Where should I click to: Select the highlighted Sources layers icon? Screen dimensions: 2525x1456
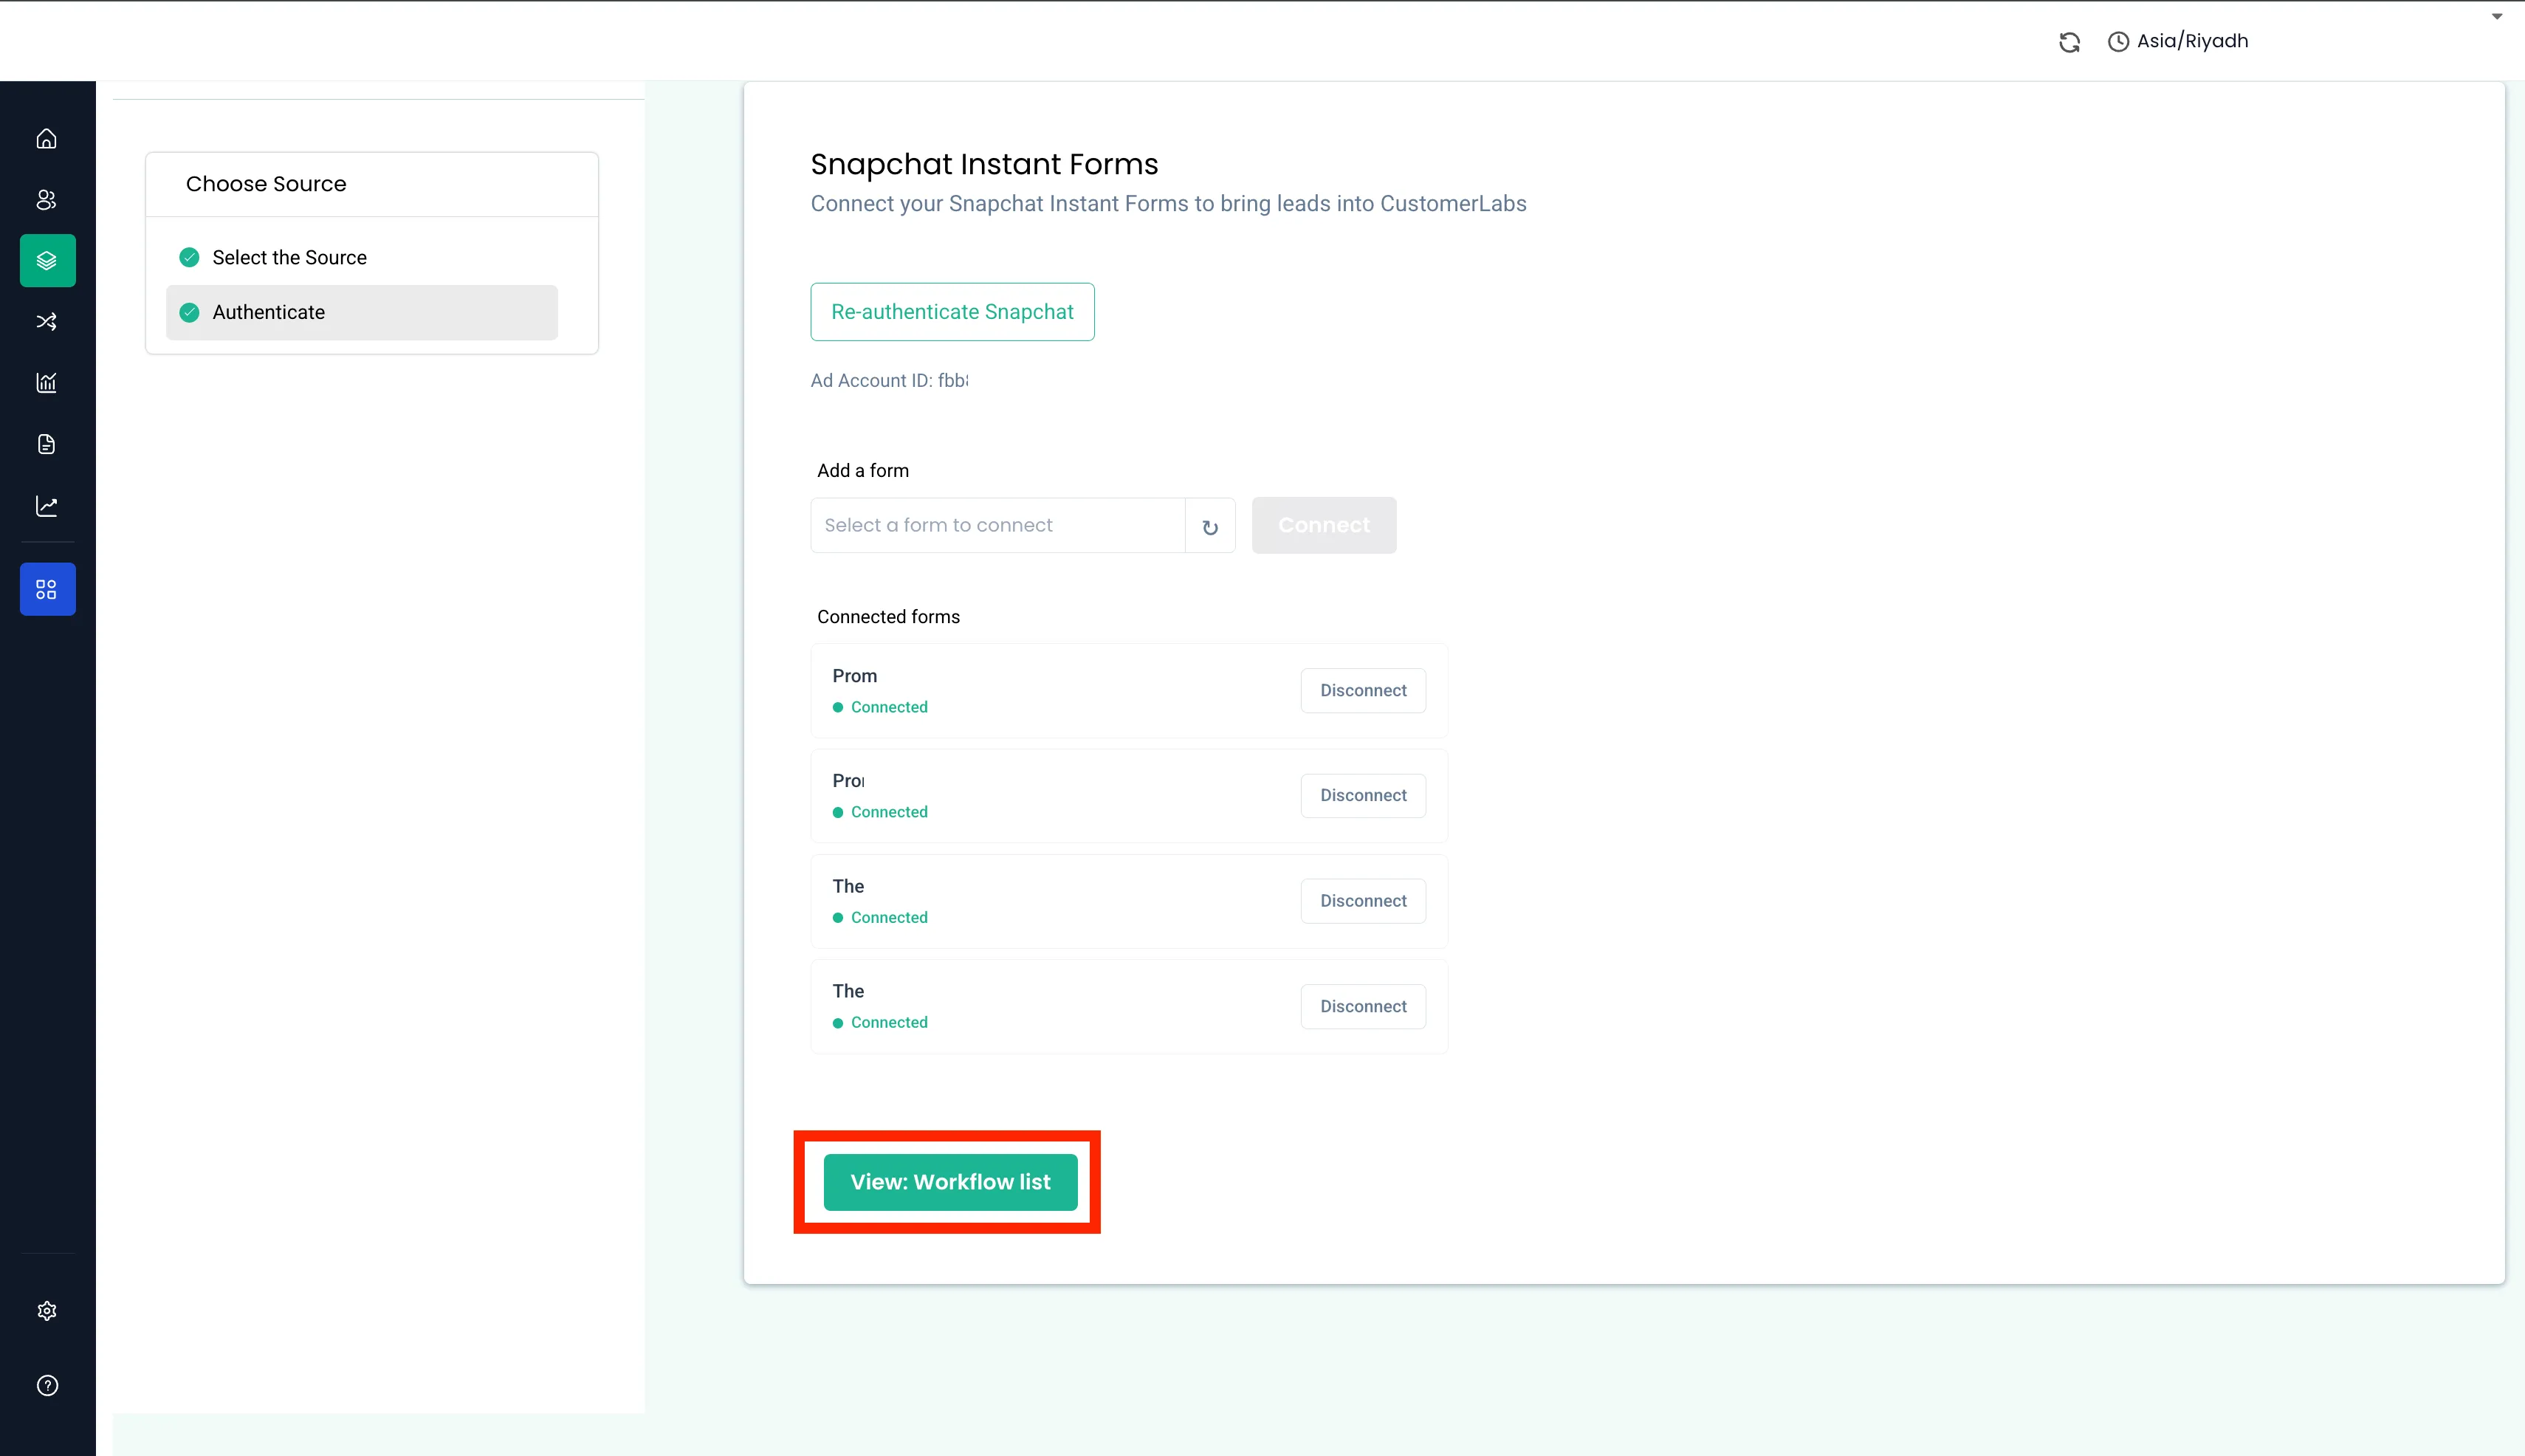tap(47, 261)
